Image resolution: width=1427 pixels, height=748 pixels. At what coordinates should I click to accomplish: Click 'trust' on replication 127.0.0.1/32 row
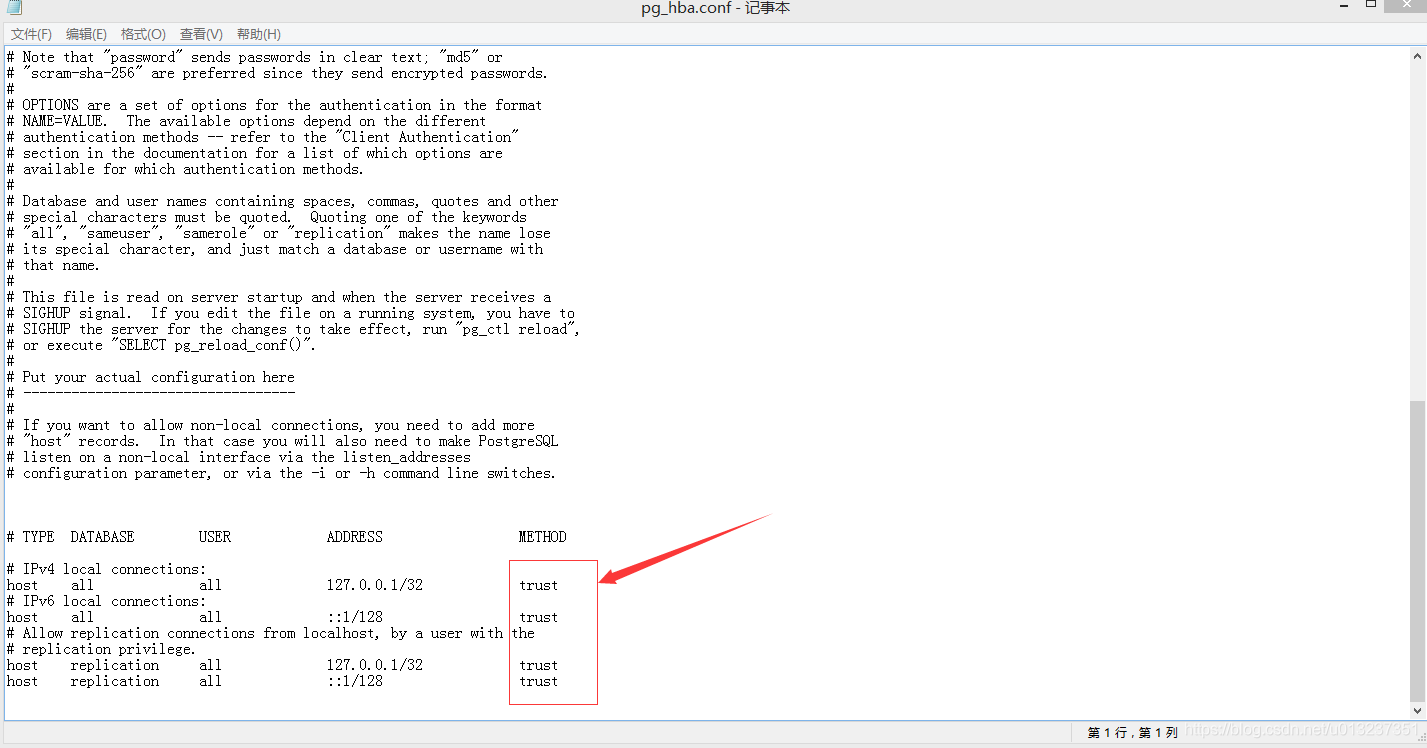(x=539, y=665)
